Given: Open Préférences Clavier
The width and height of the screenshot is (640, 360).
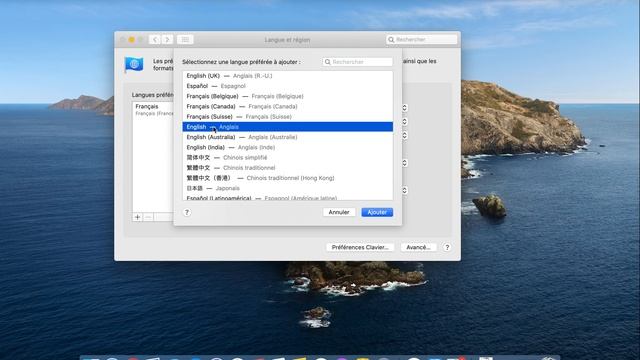Looking at the screenshot, I should point(360,247).
